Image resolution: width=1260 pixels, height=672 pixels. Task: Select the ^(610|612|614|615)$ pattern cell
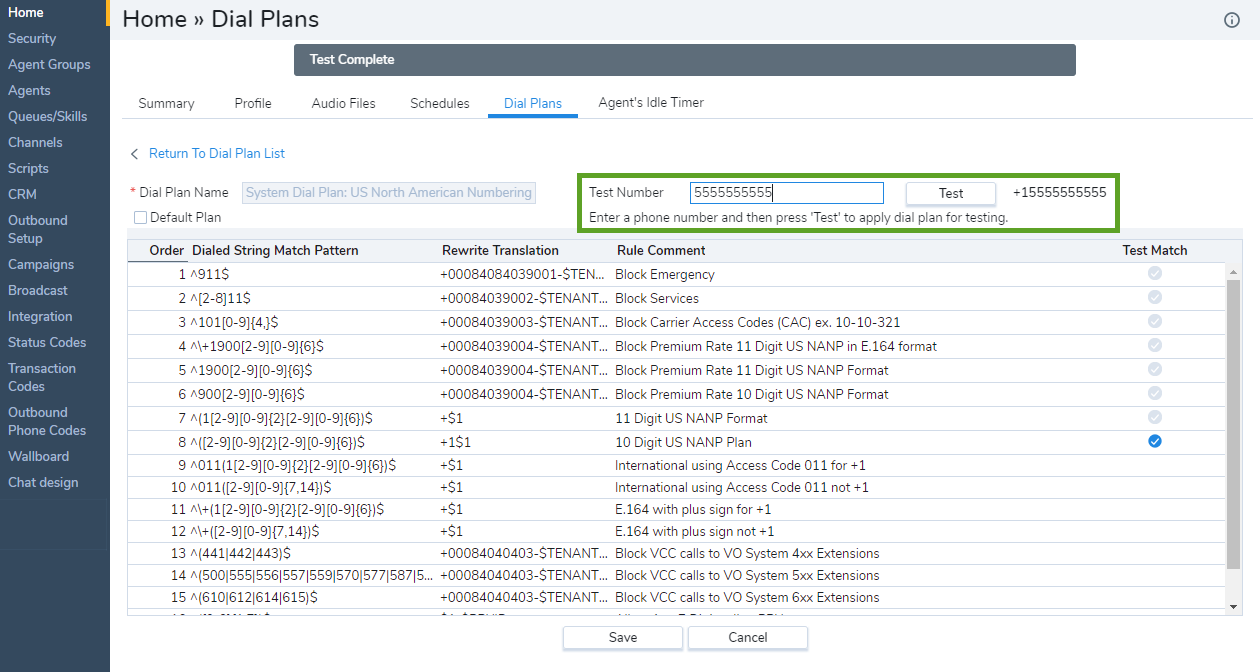click(254, 597)
